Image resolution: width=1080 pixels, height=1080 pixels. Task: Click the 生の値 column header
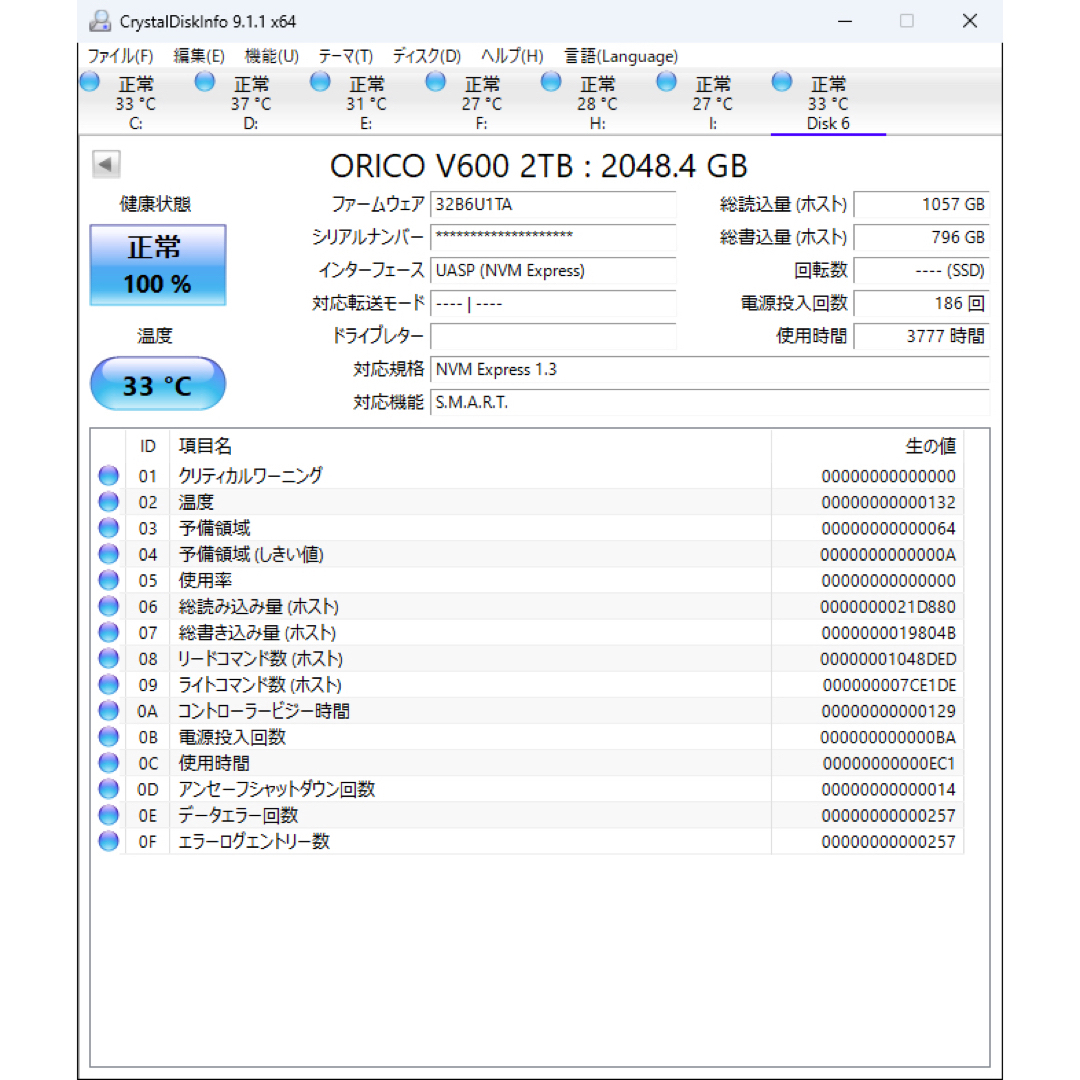point(867,446)
